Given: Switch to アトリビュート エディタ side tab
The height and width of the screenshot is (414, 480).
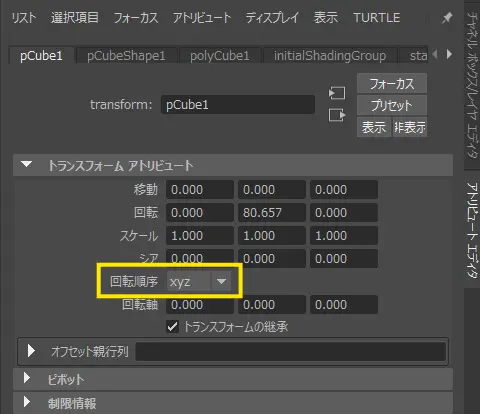Looking at the screenshot, I should click(472, 229).
